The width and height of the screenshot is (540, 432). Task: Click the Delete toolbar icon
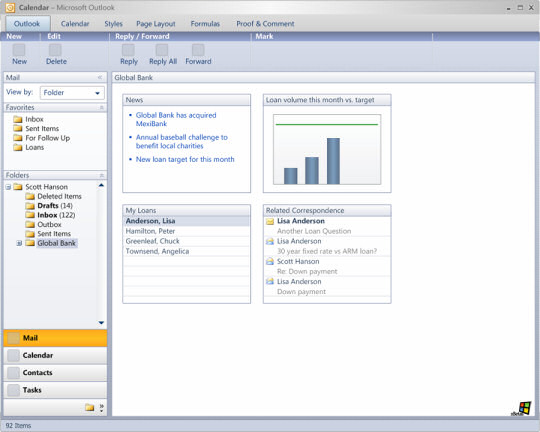pyautogui.click(x=55, y=50)
